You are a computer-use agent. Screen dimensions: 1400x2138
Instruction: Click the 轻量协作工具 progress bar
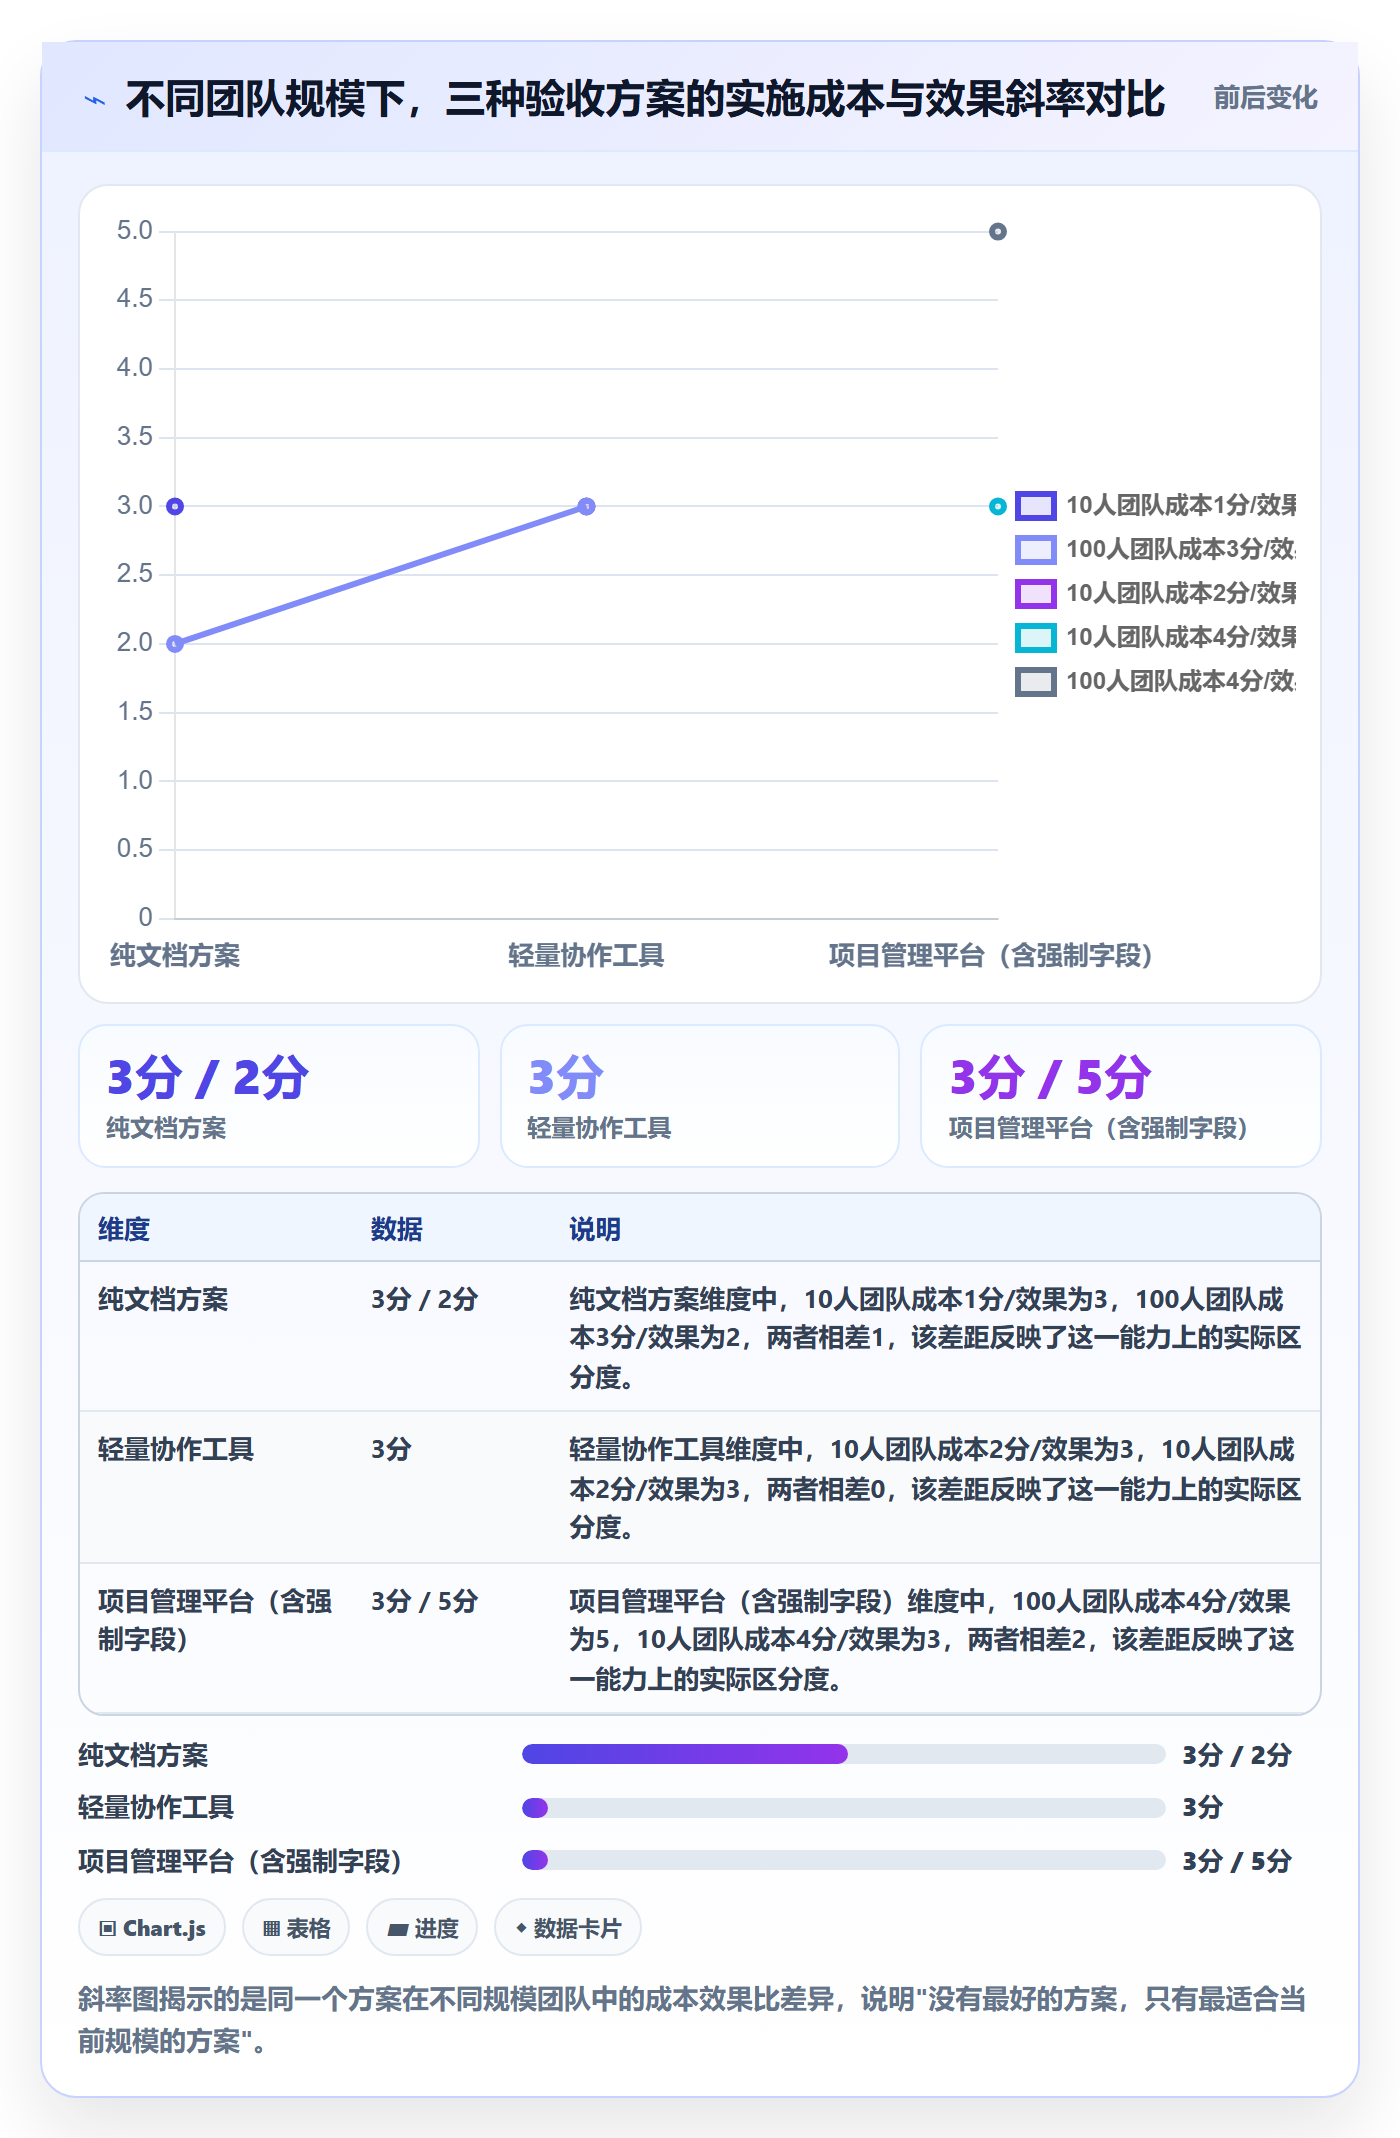[x=843, y=1808]
